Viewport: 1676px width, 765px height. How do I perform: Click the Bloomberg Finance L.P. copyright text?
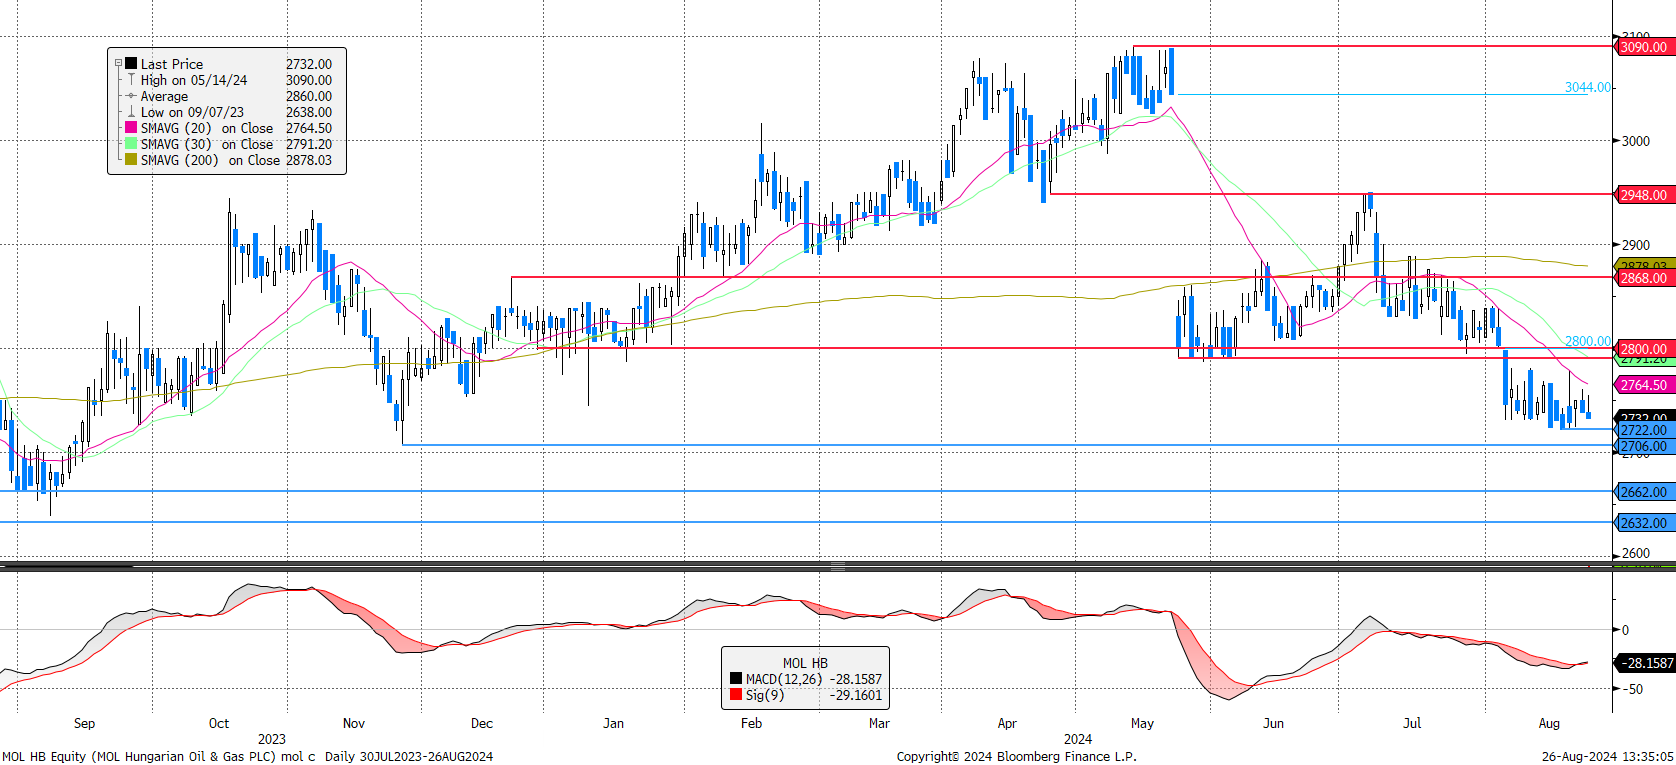[1016, 756]
